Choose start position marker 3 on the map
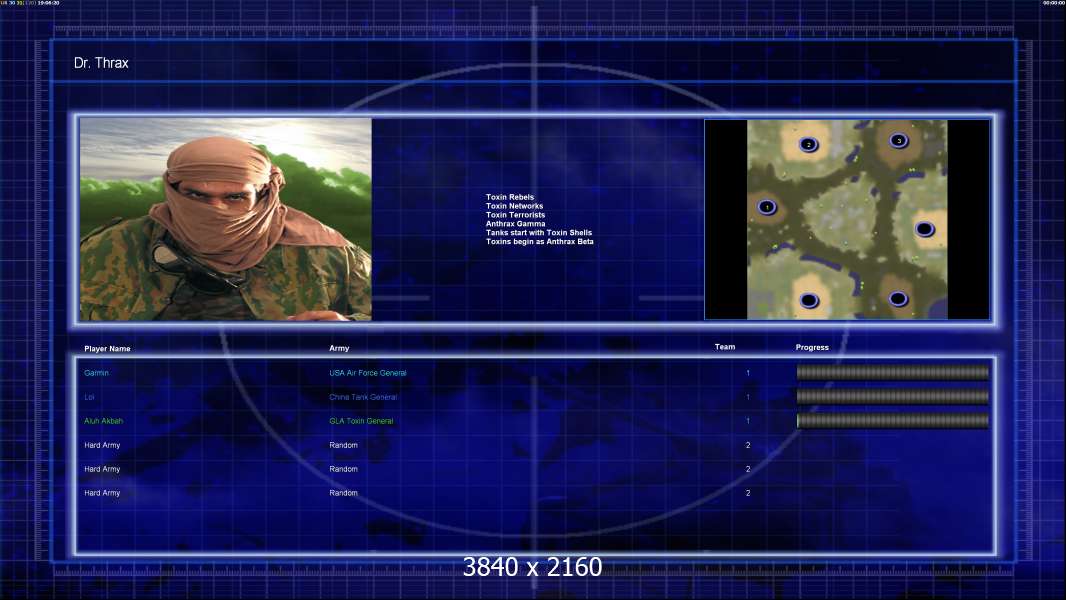 (899, 141)
